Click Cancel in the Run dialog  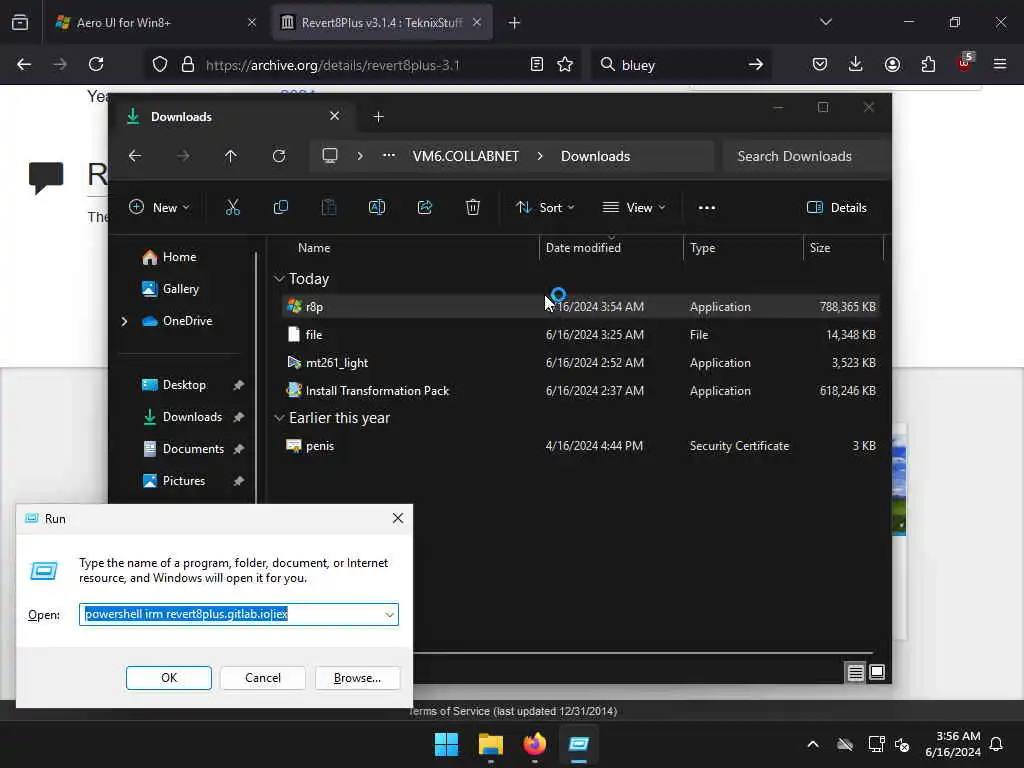click(x=263, y=678)
